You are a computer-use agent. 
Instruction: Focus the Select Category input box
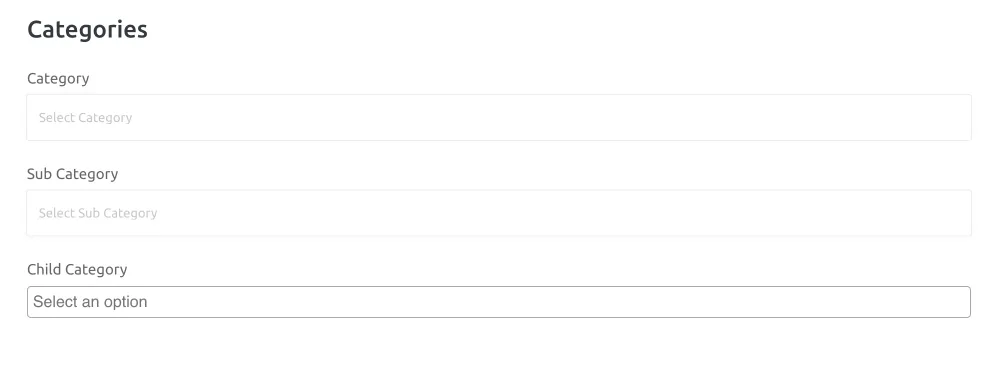(x=499, y=117)
